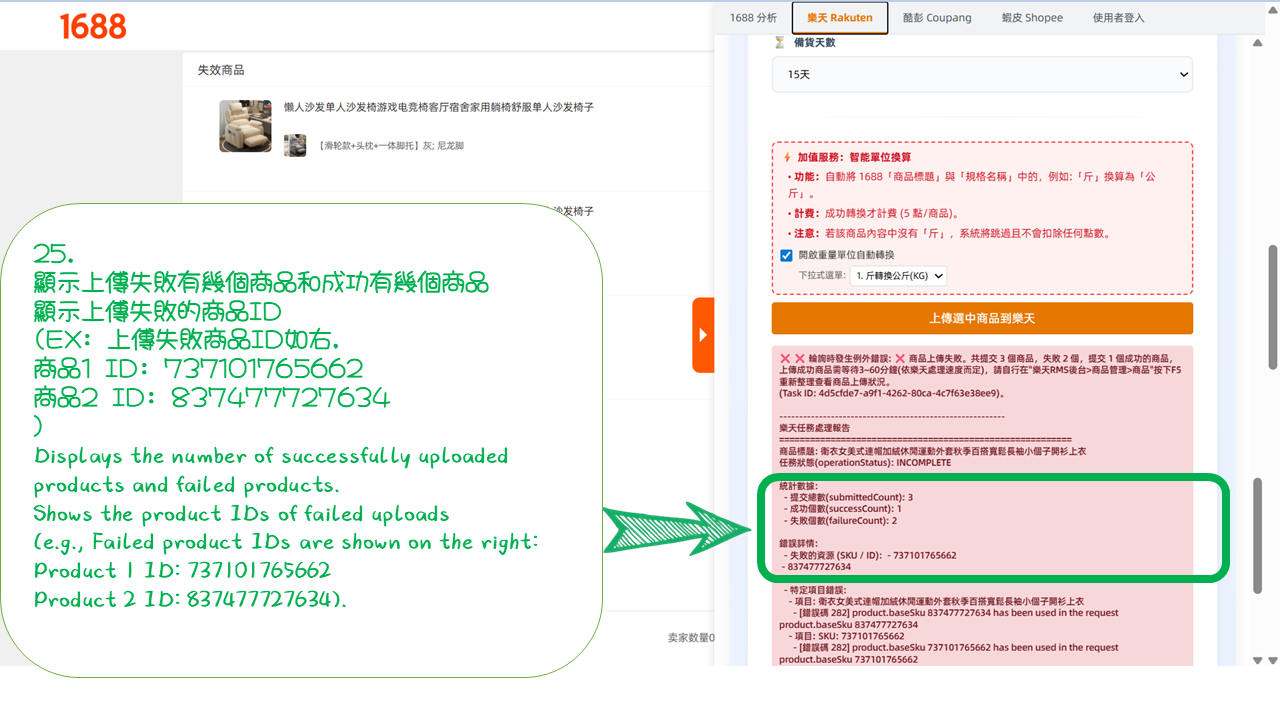Screen dimensions: 1280x720
Task: Click the inner panel scroll-up arrow
Action: click(1257, 42)
